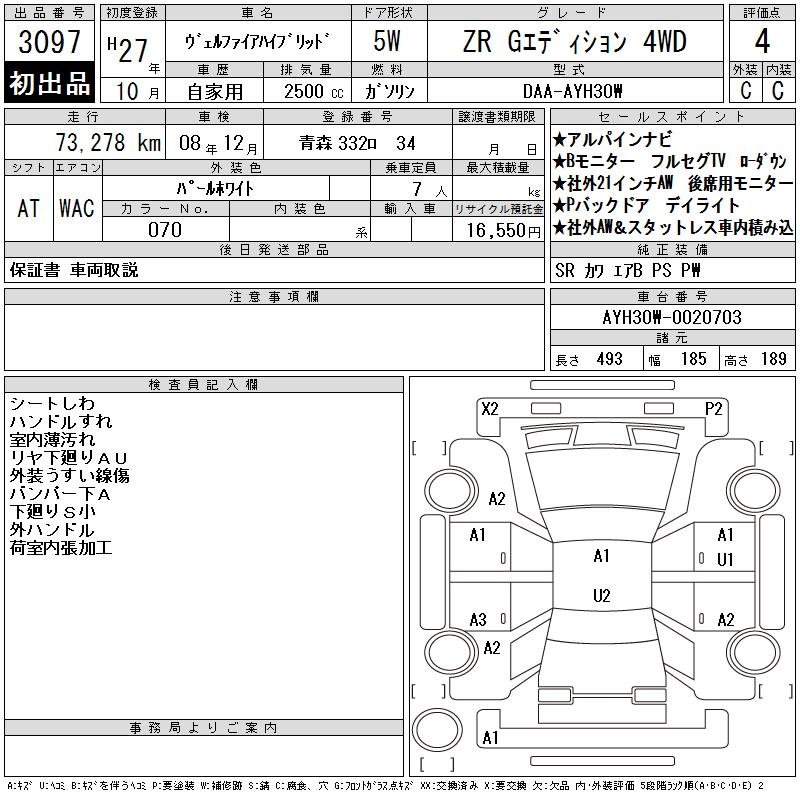Viewport: 800px width, 800px height.
Task: Select the chassis number AYH30W-0020703
Action: (x=672, y=317)
